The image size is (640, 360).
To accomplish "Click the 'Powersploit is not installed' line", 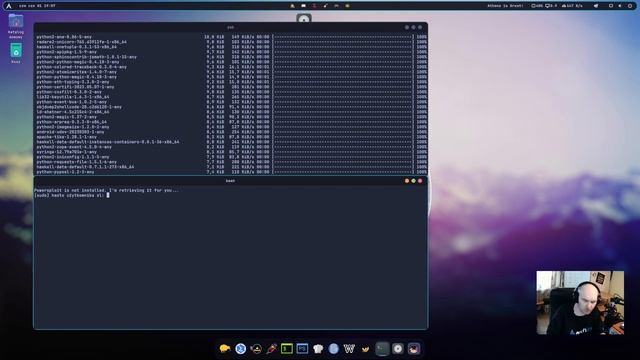I will click(107, 190).
